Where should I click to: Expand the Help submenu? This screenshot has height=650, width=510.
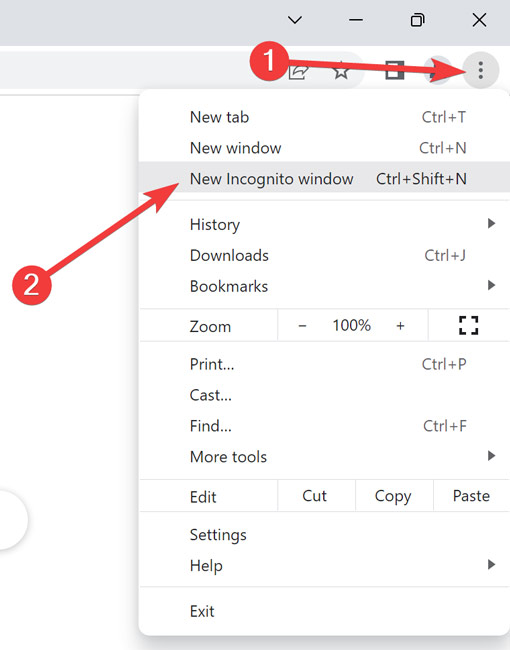325,565
